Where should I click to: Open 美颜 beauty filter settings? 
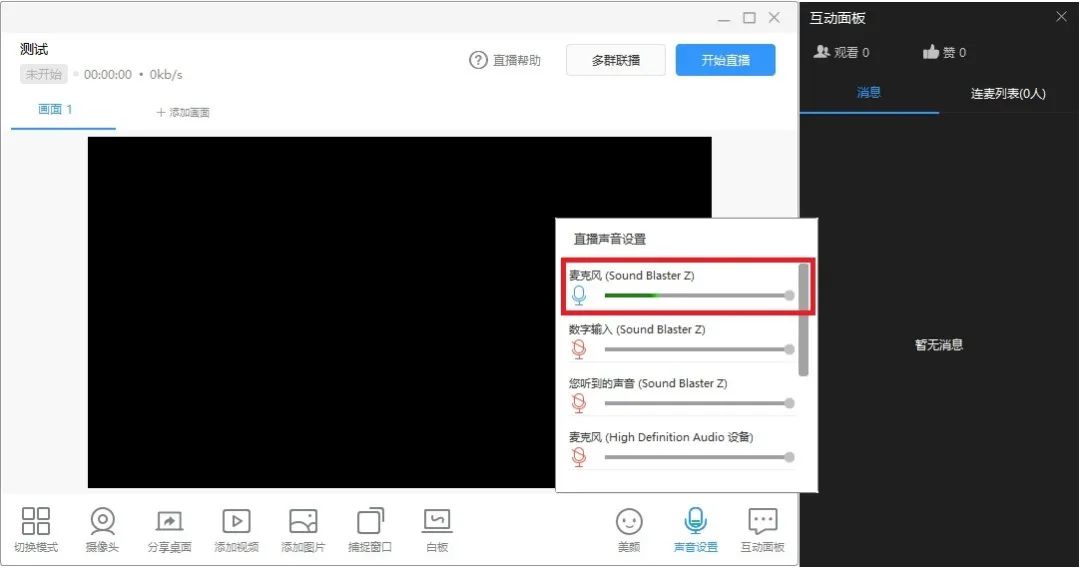(629, 529)
